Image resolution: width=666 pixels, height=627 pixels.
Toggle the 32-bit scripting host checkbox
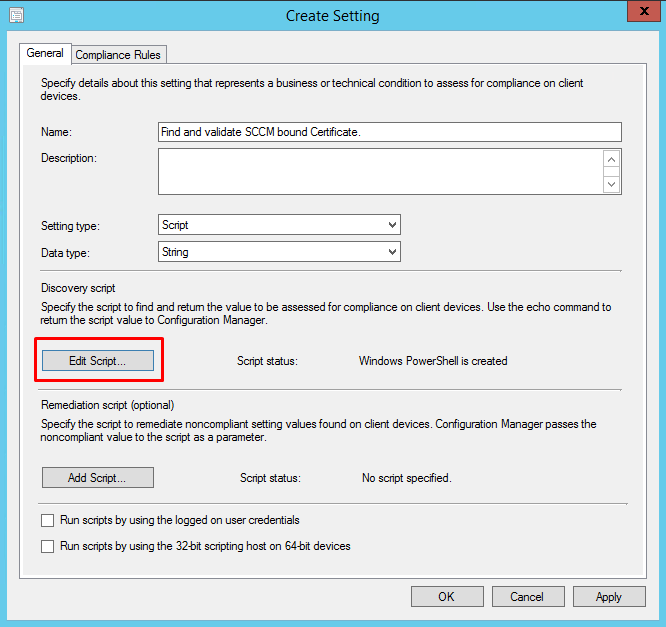coord(47,547)
